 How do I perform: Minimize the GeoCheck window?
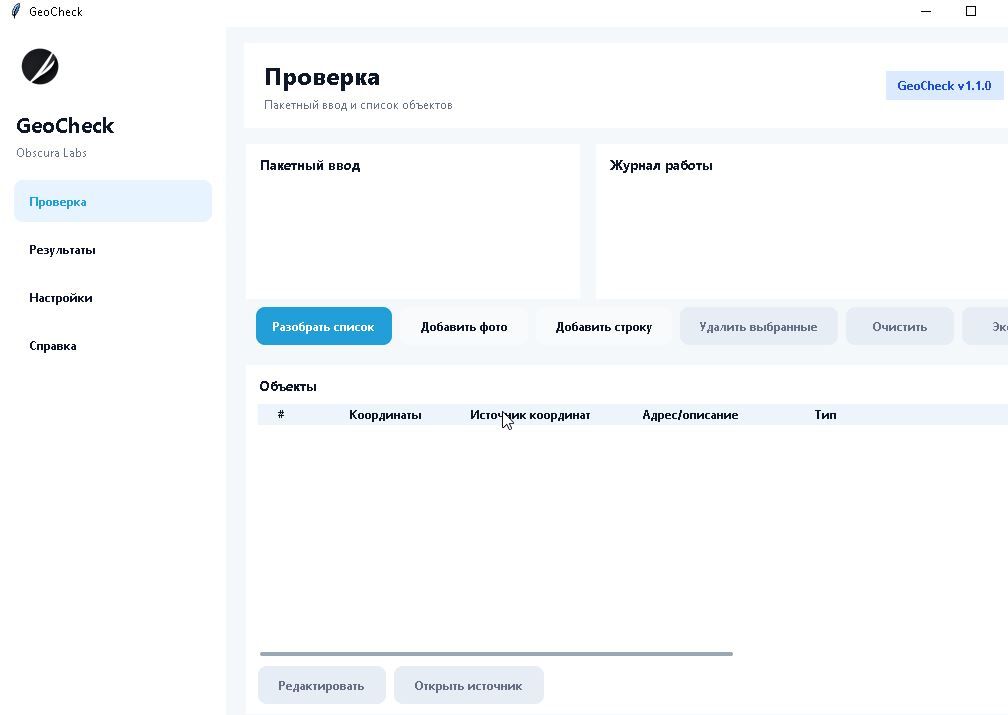coord(926,11)
